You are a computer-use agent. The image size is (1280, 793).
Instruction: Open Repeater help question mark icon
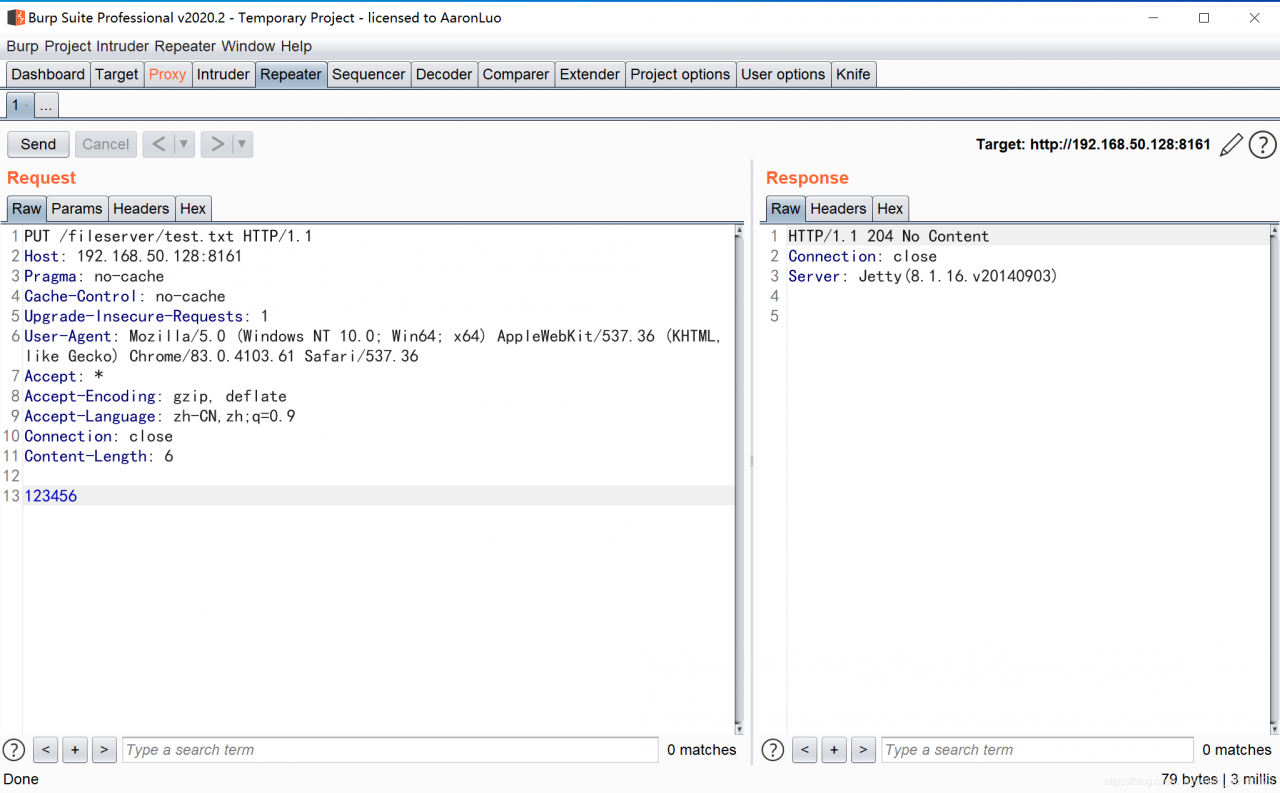point(1263,145)
